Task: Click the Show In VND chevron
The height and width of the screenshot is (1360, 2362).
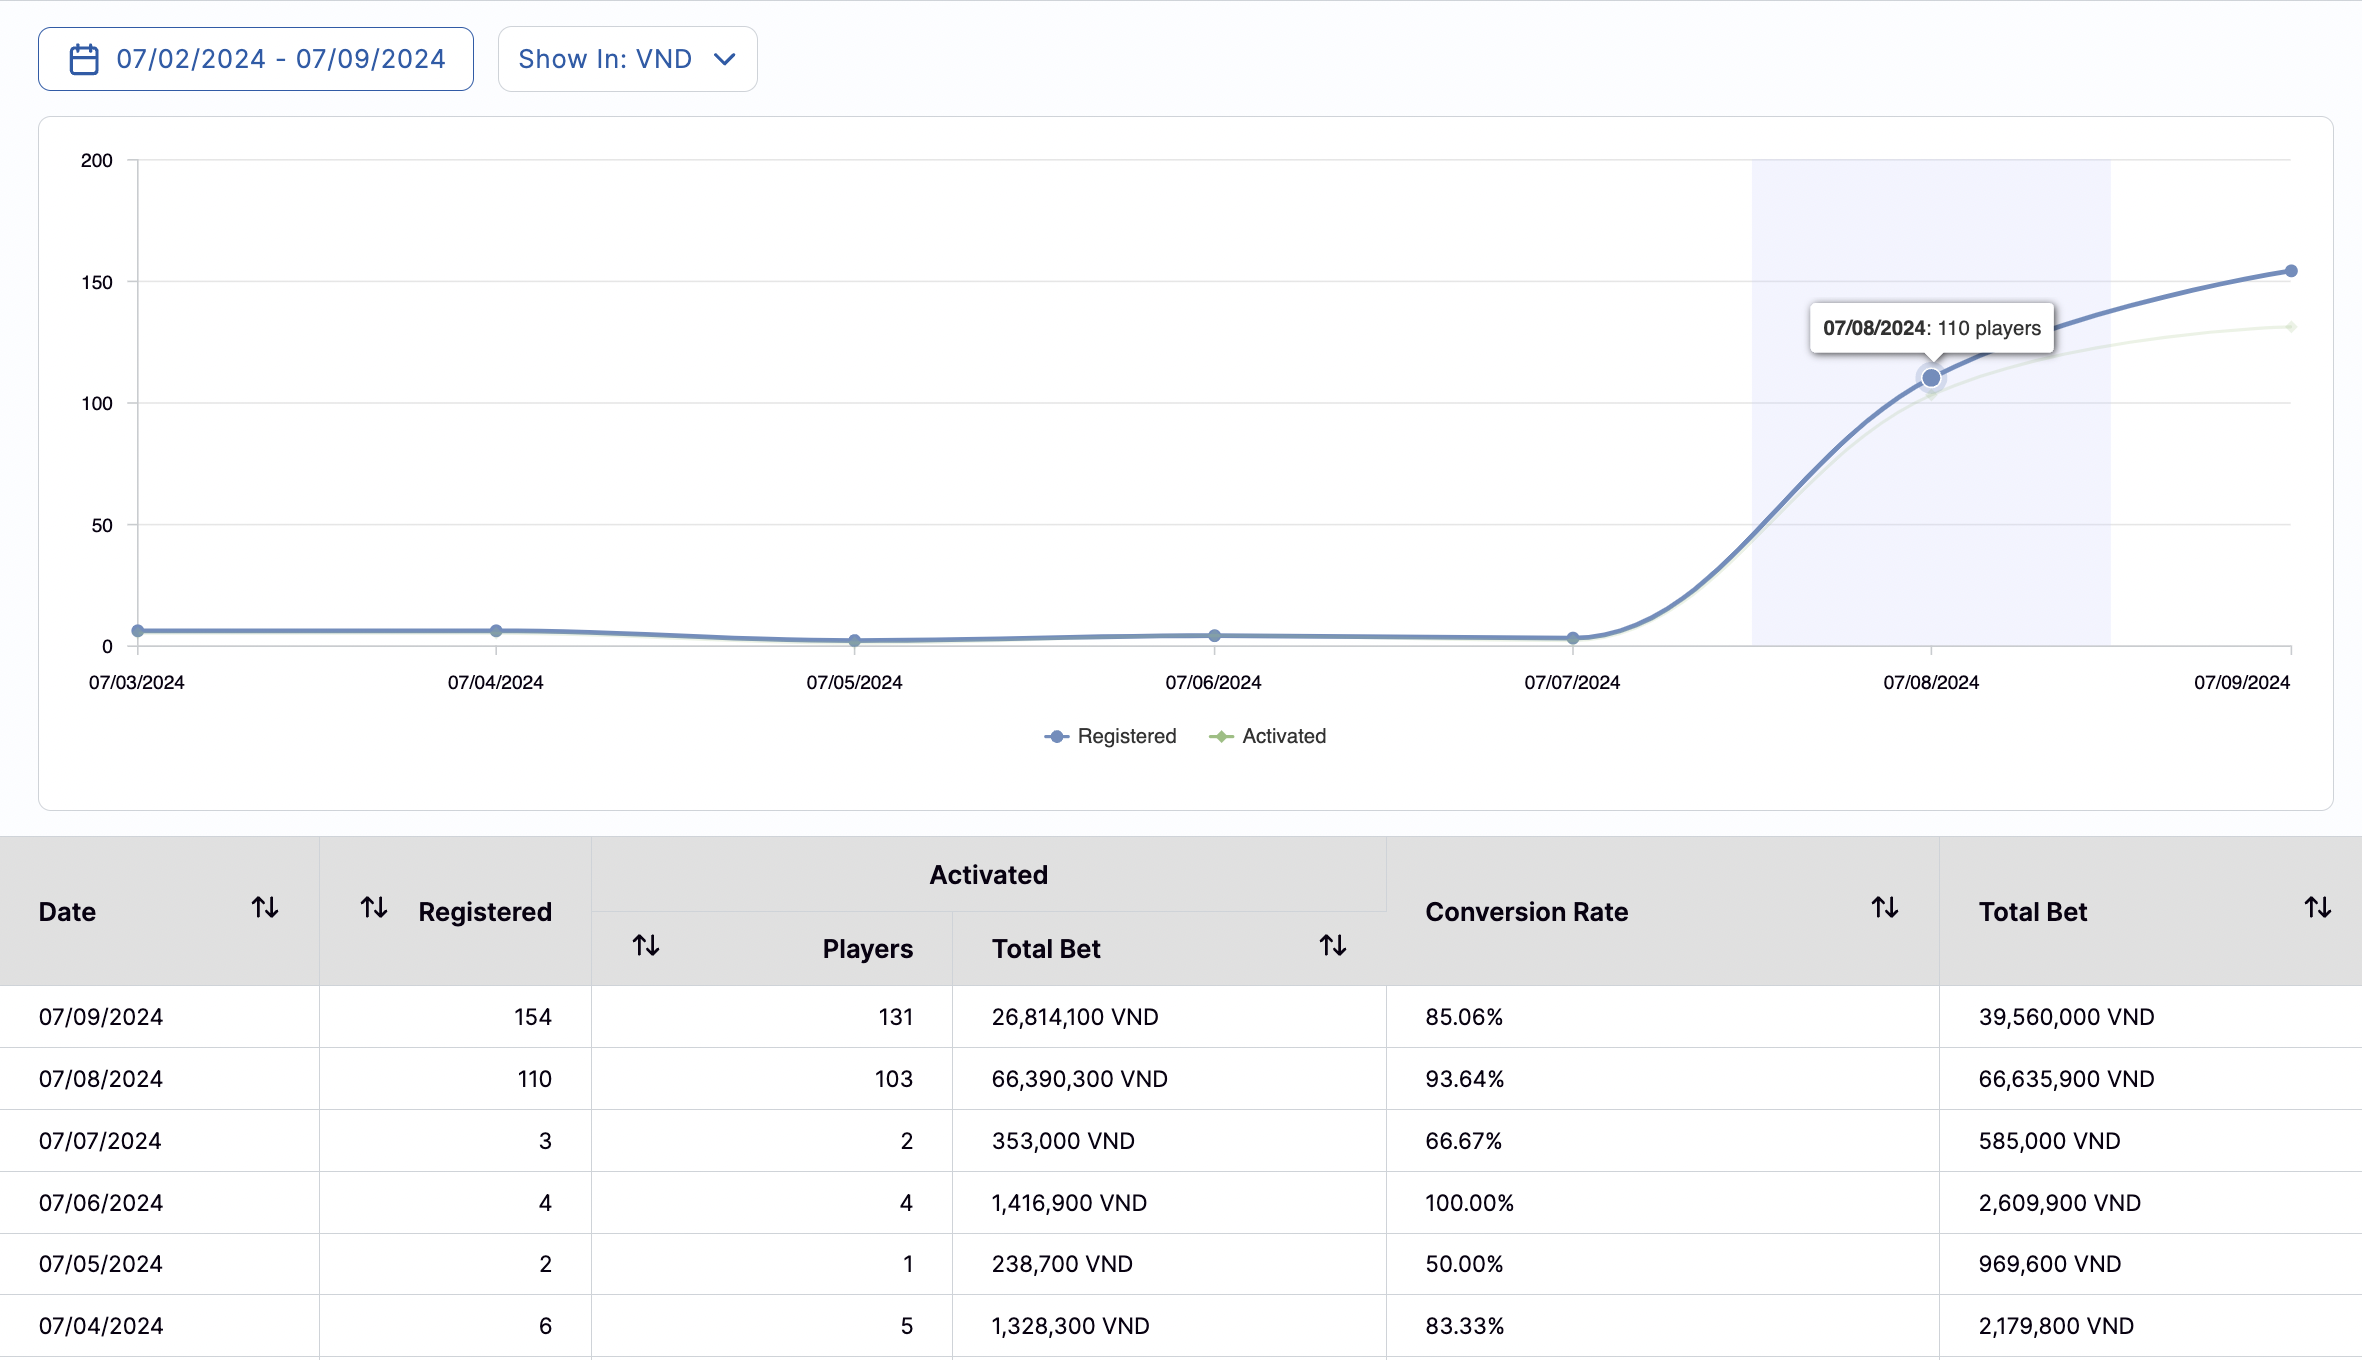Action: [725, 59]
